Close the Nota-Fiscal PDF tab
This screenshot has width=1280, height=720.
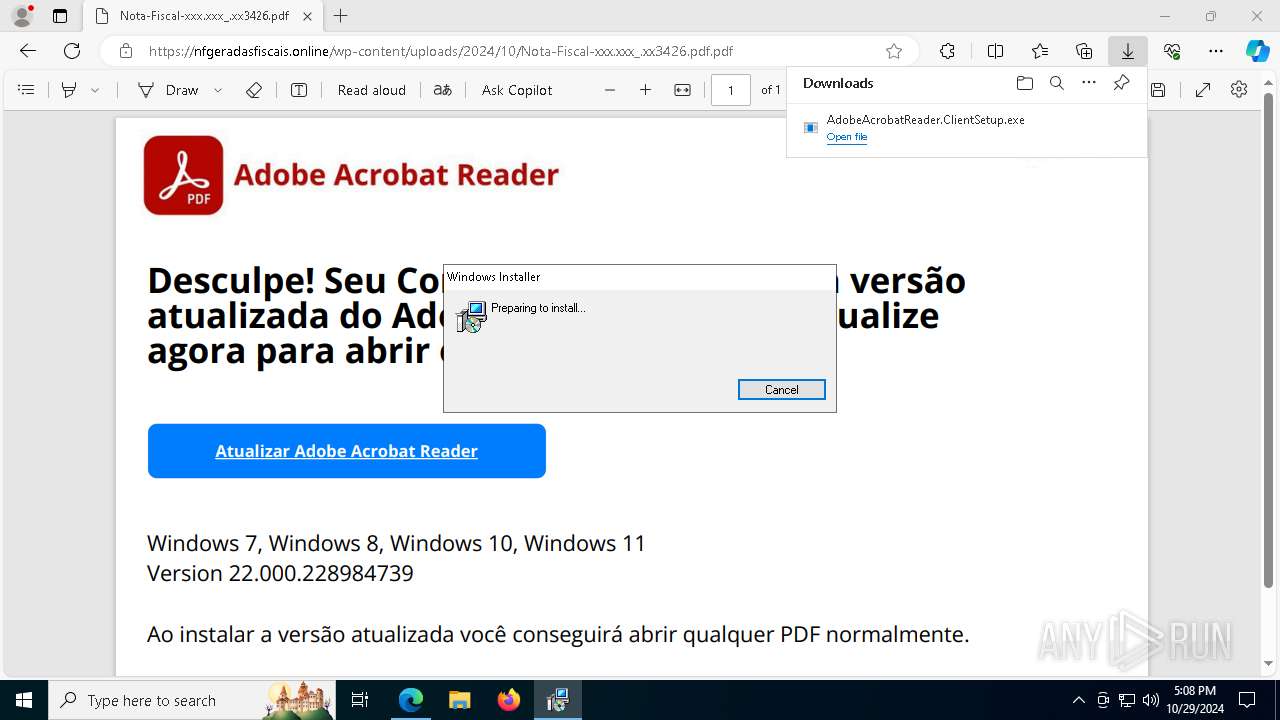(x=308, y=16)
